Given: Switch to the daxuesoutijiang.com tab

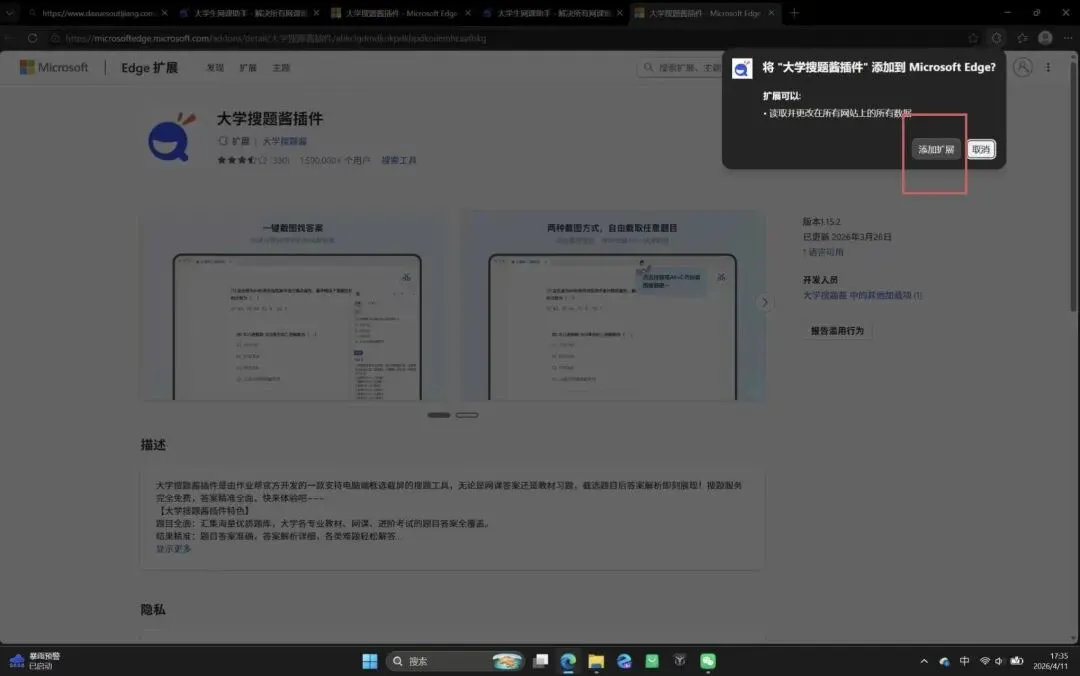Looking at the screenshot, I should point(96,12).
